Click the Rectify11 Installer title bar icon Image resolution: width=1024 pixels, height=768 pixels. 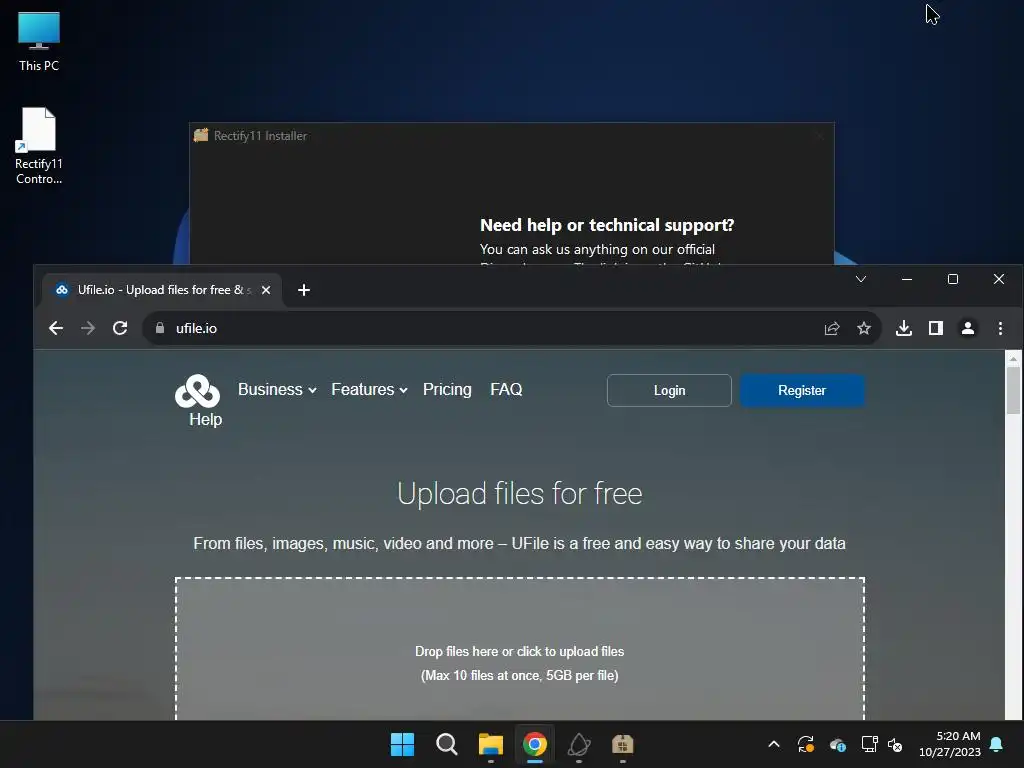[201, 135]
